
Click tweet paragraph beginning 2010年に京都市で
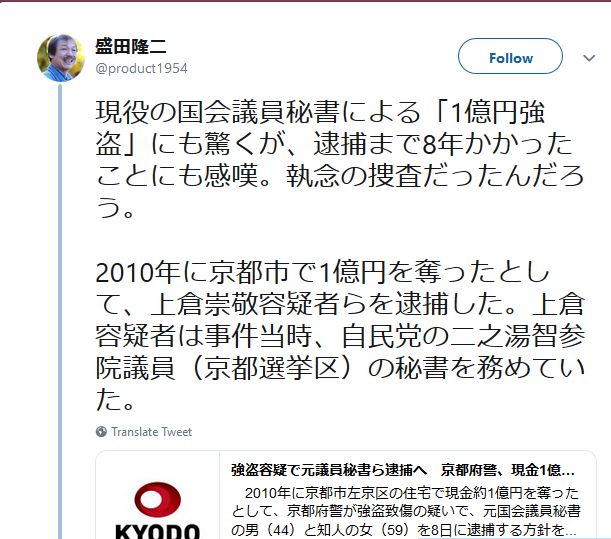tap(340, 335)
